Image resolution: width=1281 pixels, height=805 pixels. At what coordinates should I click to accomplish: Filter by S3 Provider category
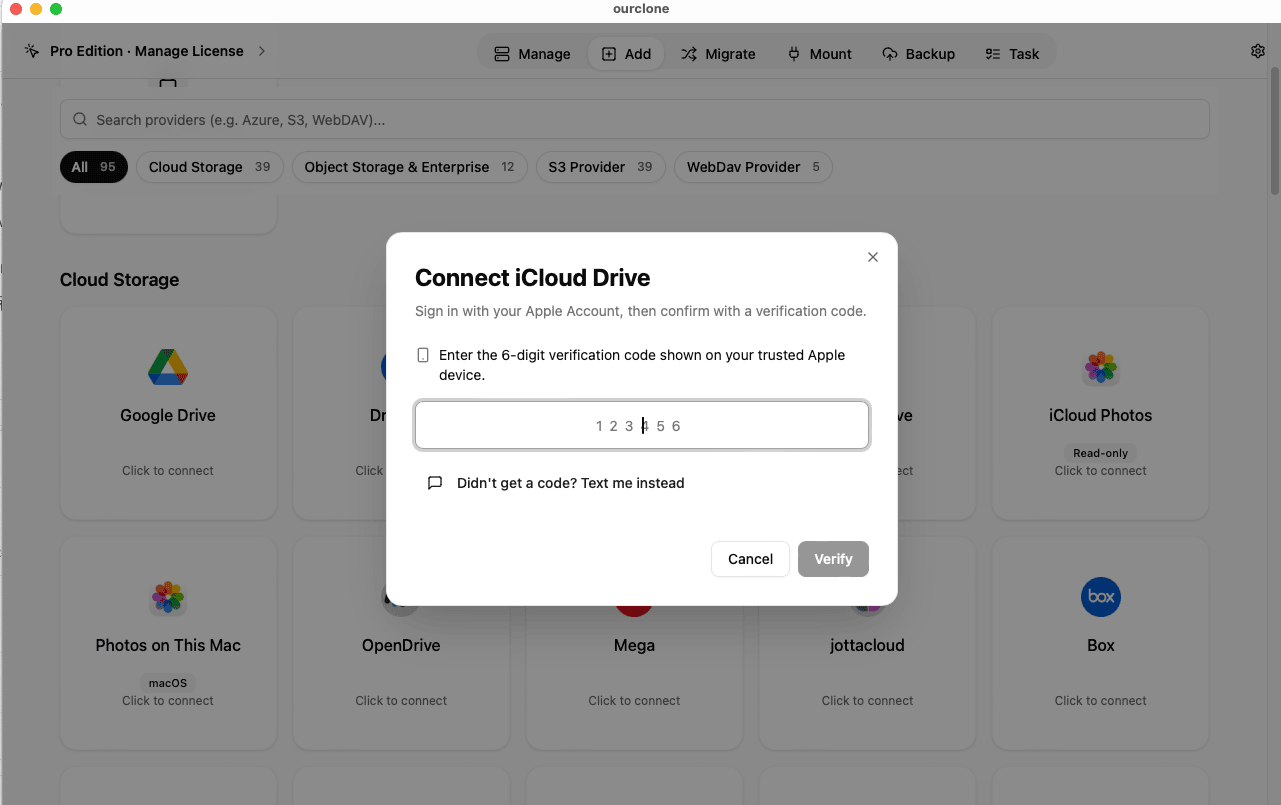click(x=600, y=167)
